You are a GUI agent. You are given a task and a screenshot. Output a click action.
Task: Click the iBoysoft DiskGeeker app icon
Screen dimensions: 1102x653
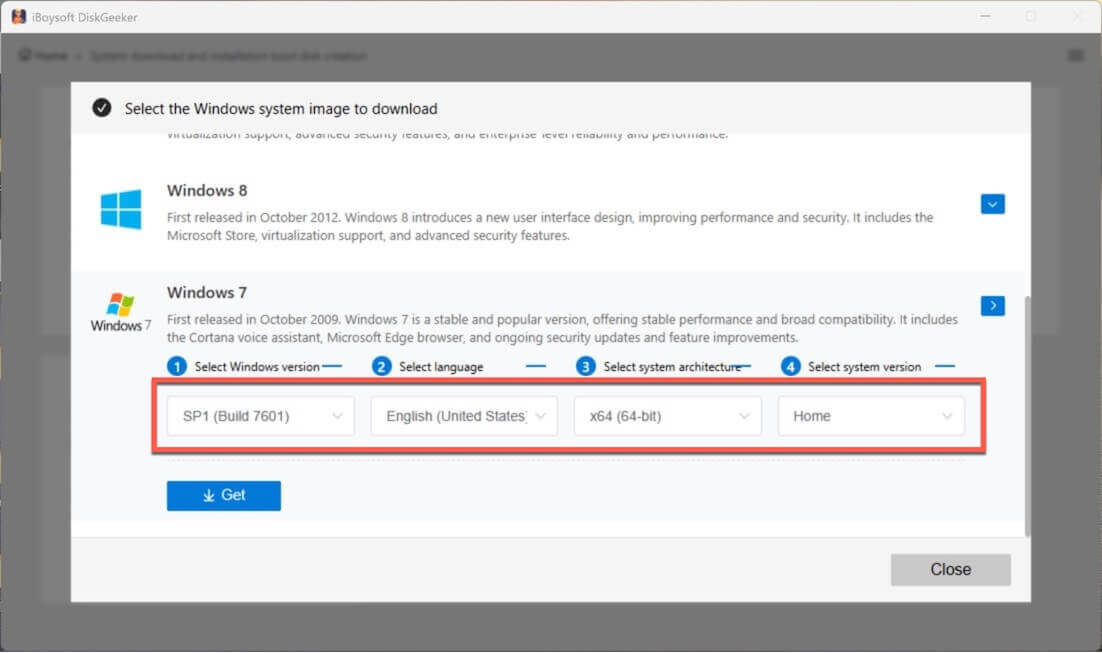point(19,17)
